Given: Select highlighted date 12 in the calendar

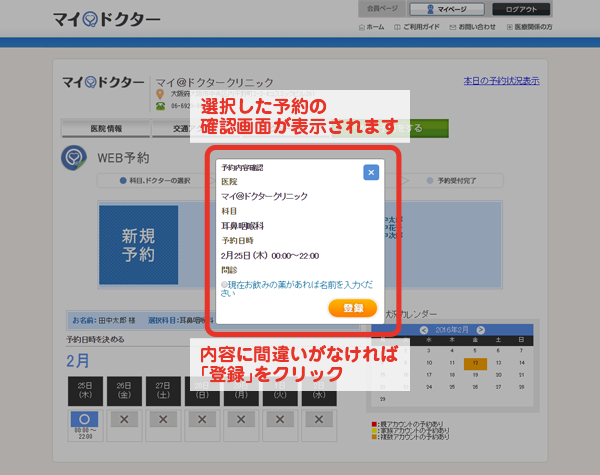Looking at the screenshot, I should (475, 363).
